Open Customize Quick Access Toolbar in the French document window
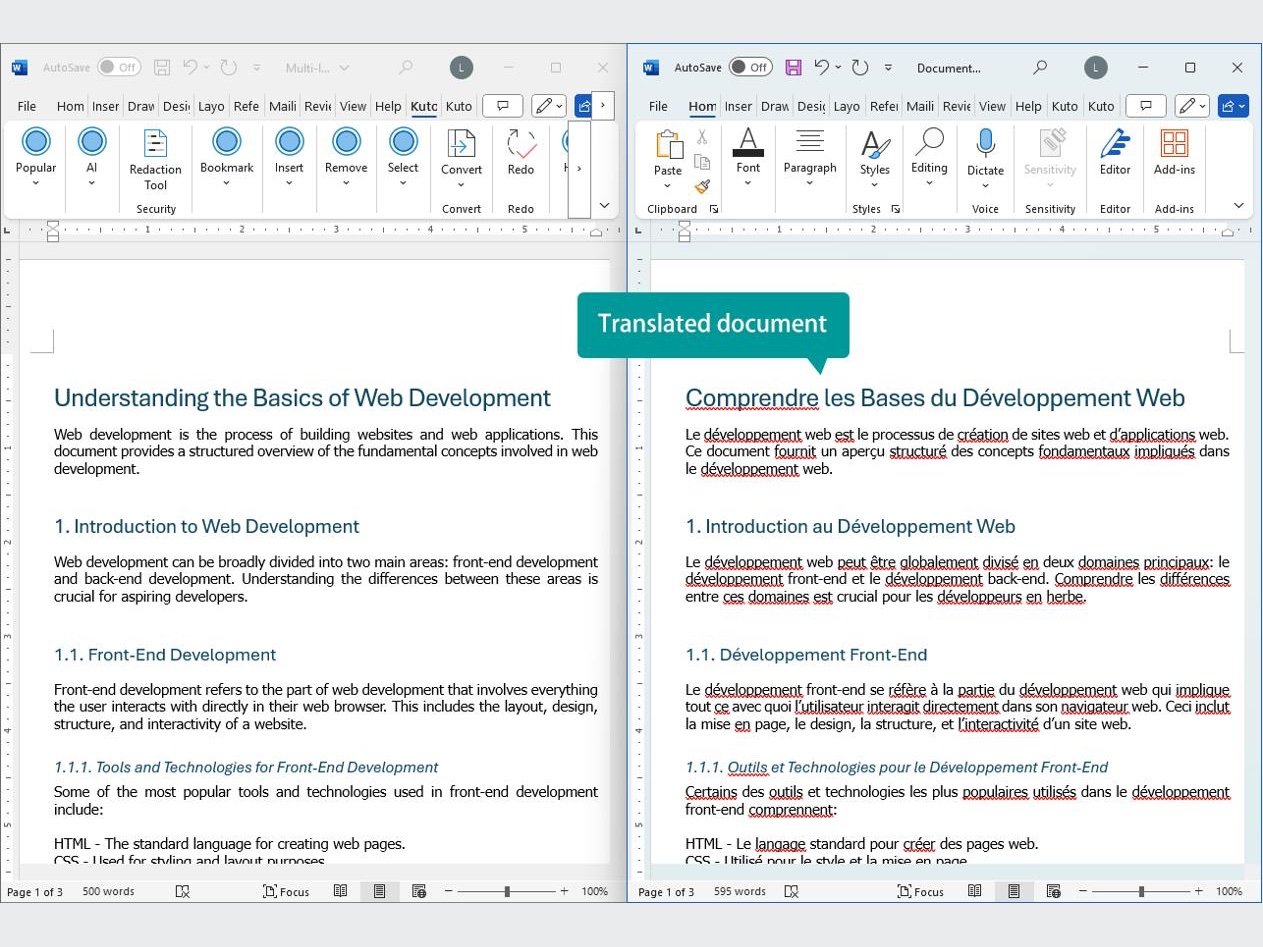The height and width of the screenshot is (947, 1263). [x=888, y=67]
